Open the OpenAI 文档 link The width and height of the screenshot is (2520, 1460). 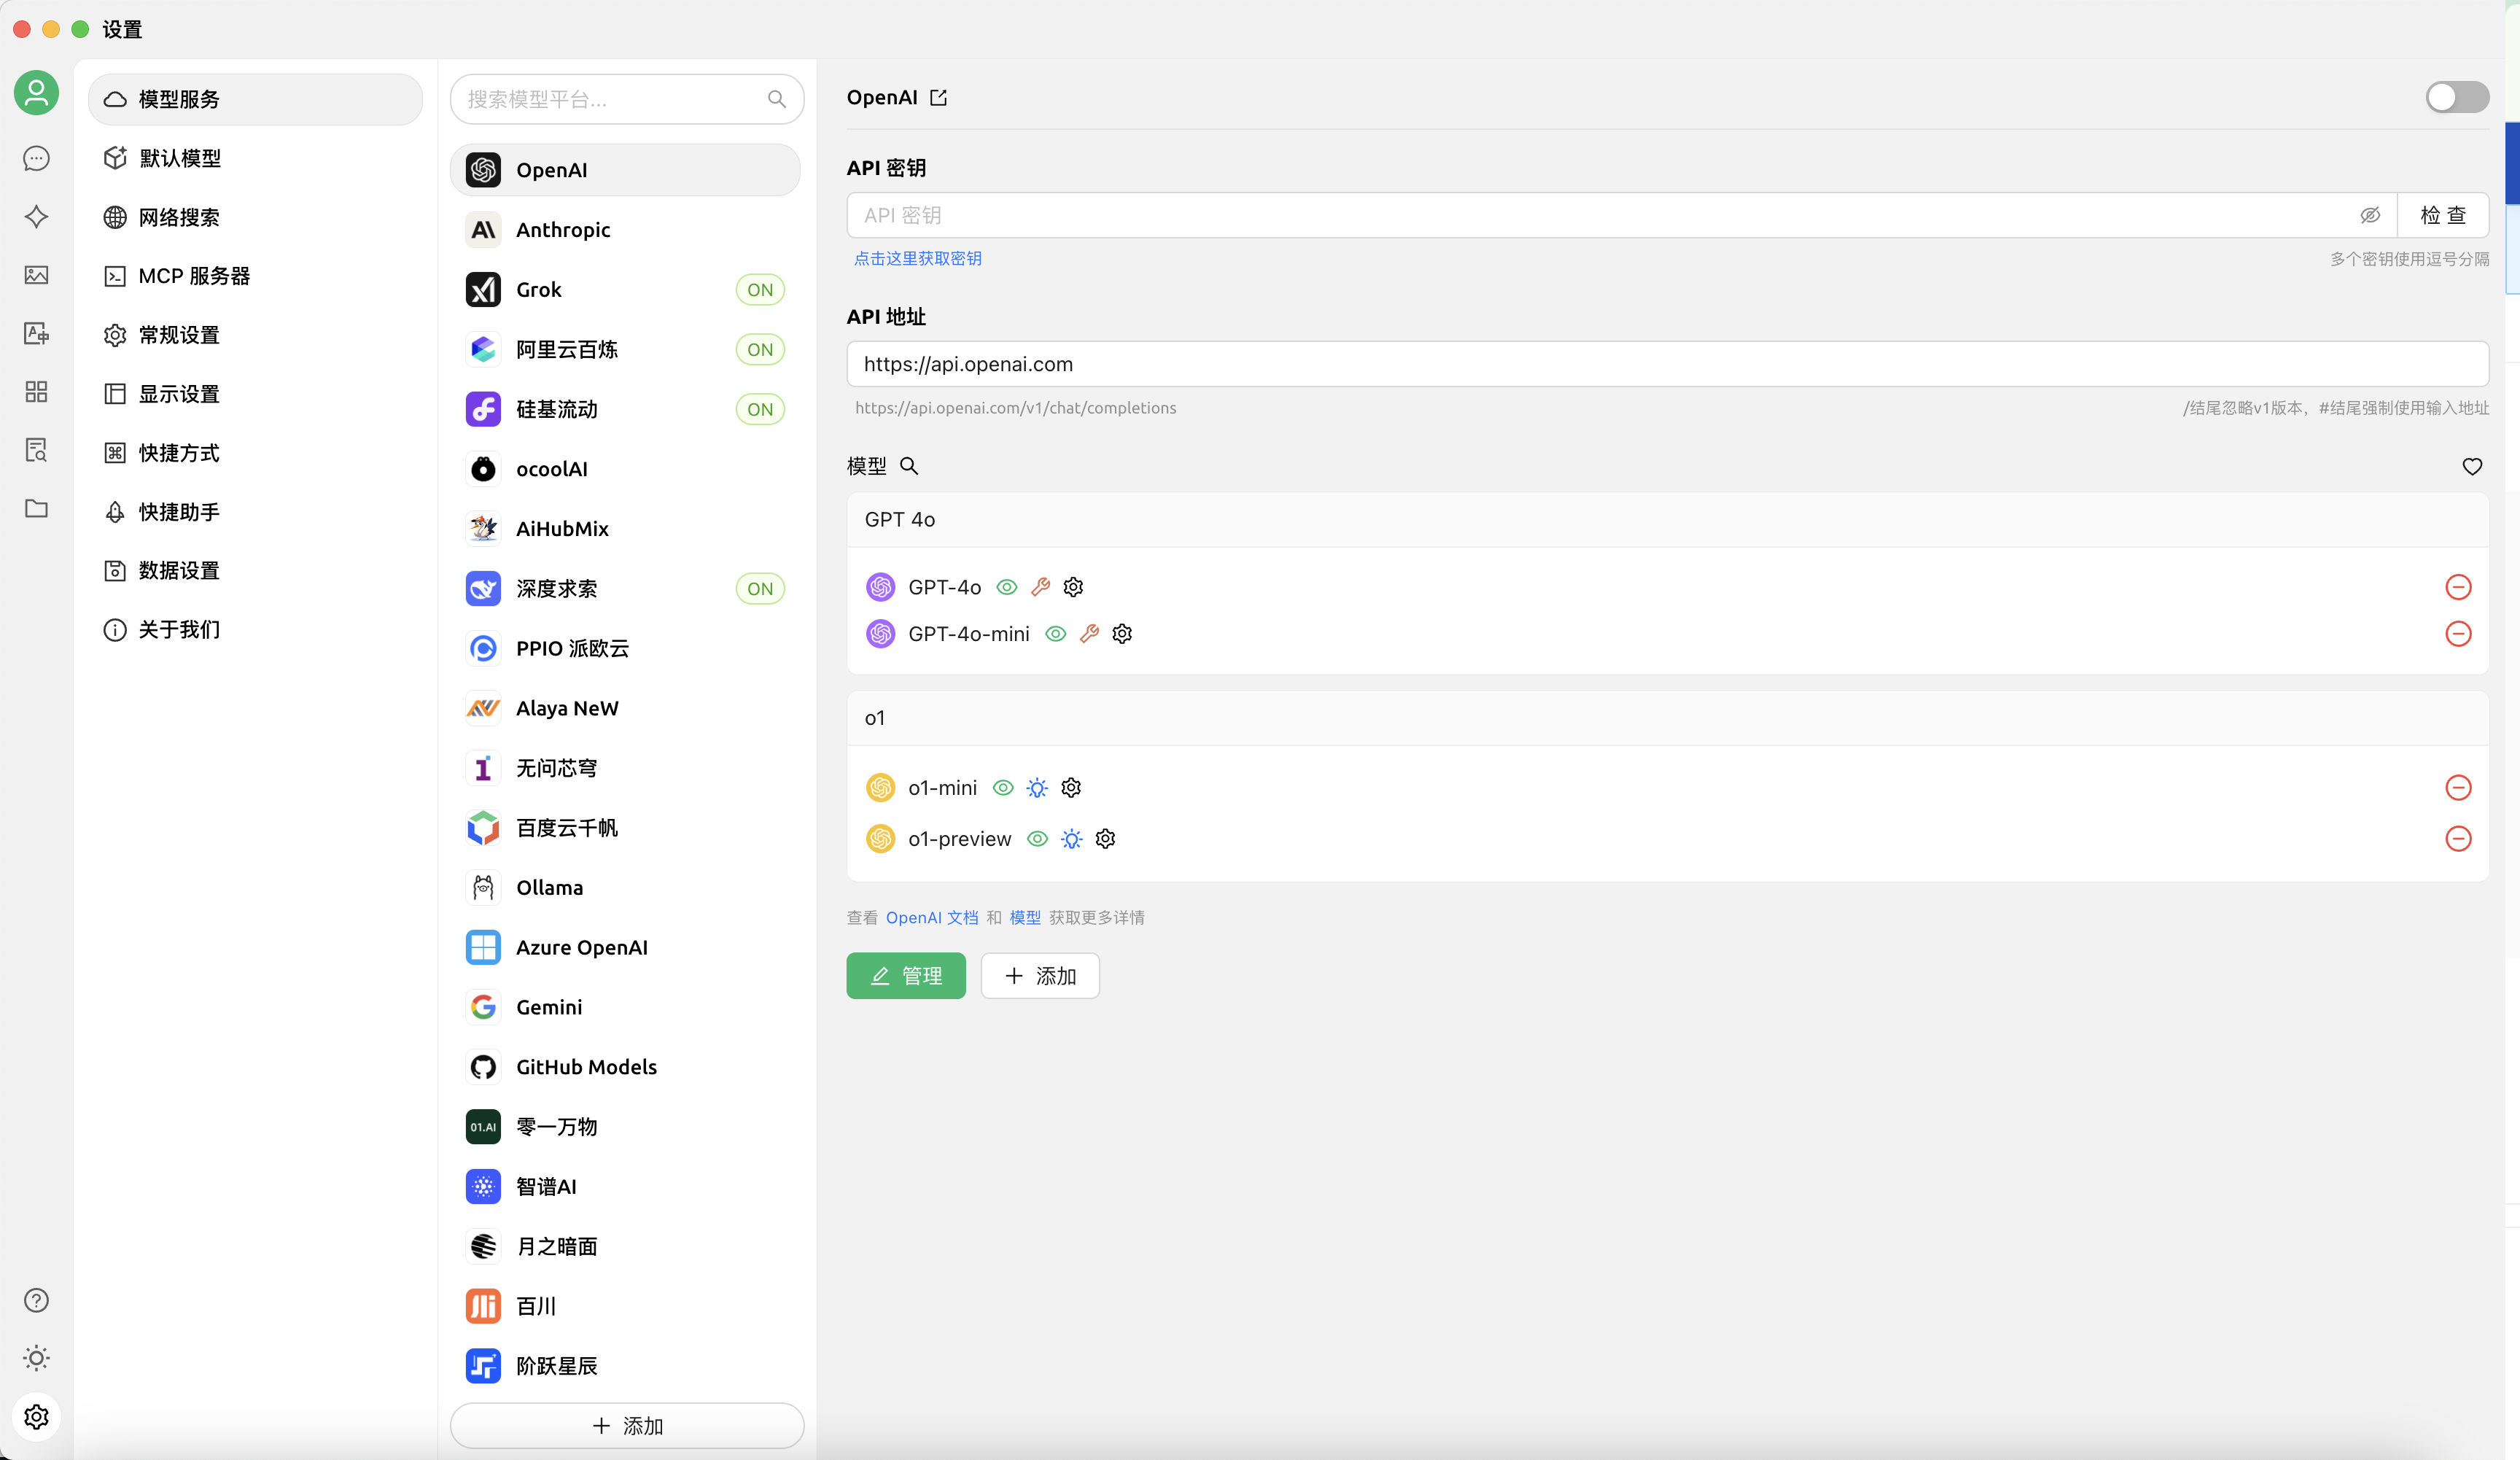pos(932,918)
